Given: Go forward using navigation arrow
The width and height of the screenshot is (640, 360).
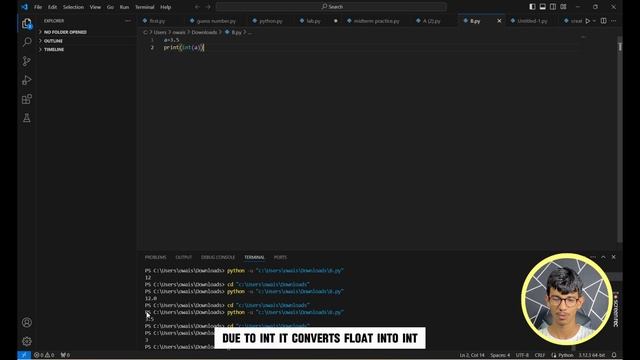Looking at the screenshot, I should pos(208,7).
